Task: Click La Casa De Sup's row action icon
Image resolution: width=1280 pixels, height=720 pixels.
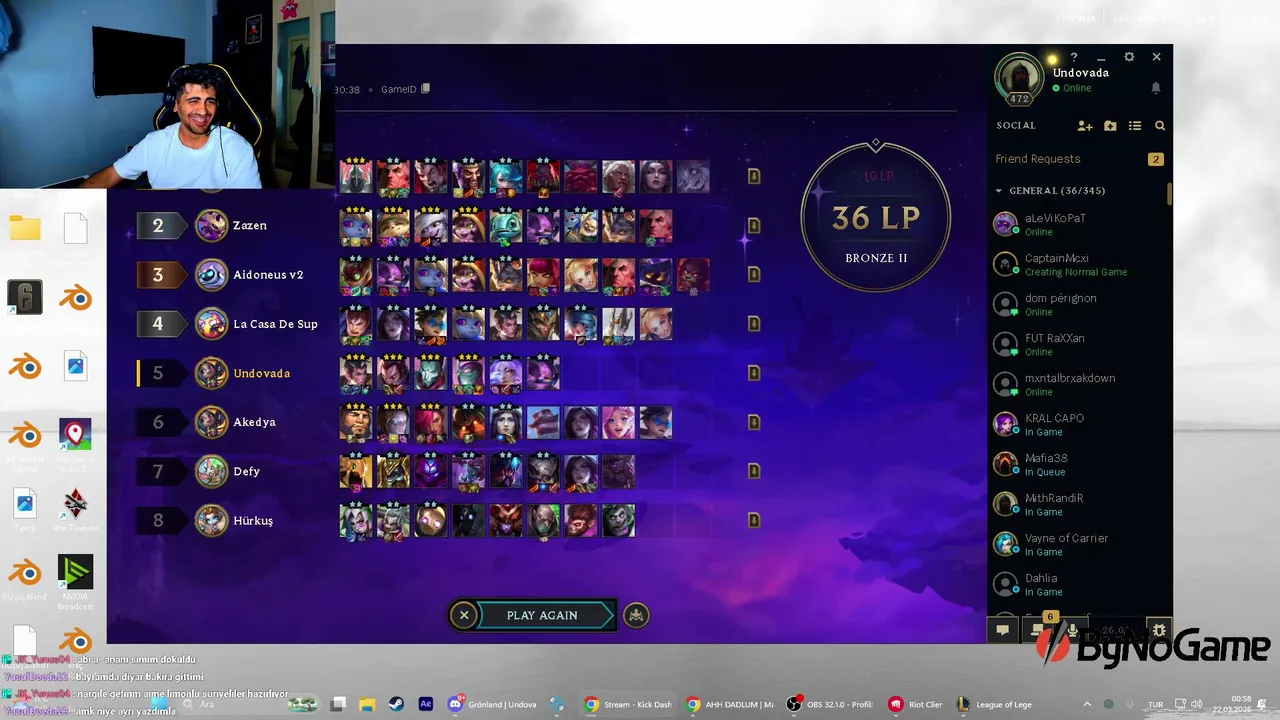Action: pos(754,323)
